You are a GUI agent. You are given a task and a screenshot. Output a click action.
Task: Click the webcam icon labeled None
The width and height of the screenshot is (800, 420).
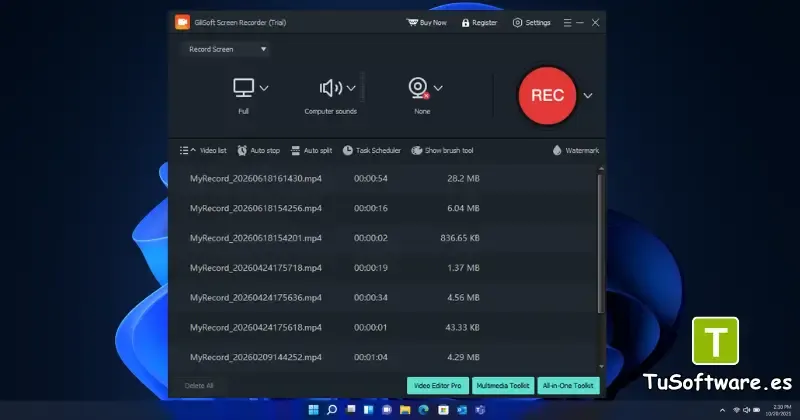pos(418,88)
